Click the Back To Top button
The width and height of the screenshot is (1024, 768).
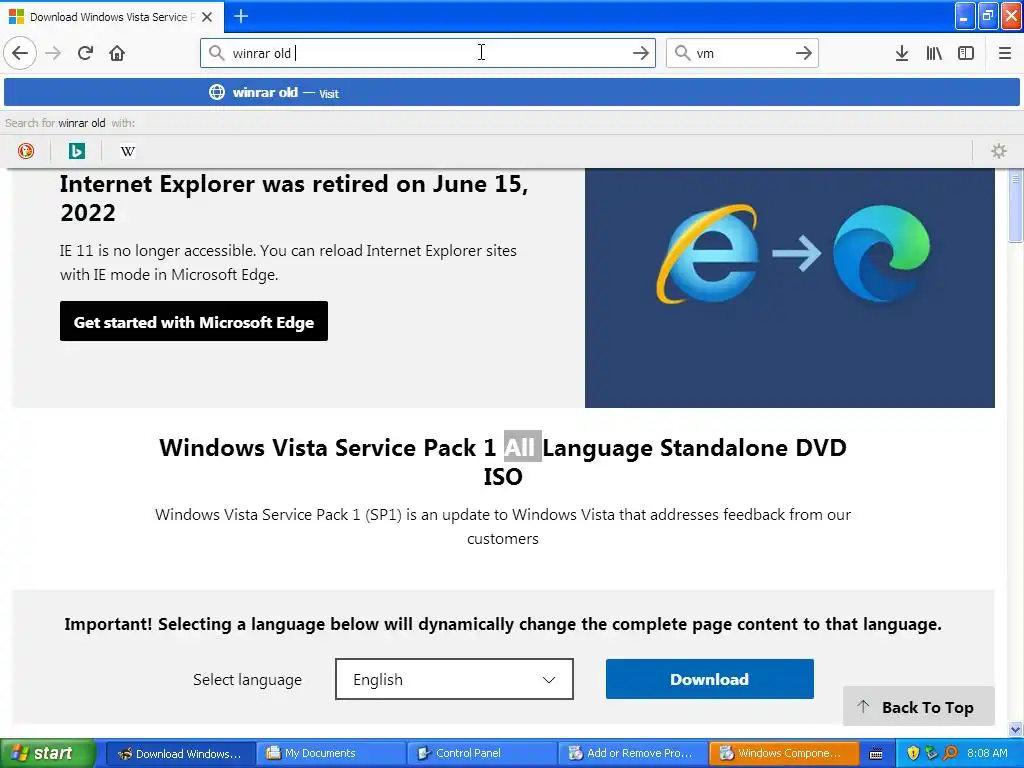click(918, 707)
